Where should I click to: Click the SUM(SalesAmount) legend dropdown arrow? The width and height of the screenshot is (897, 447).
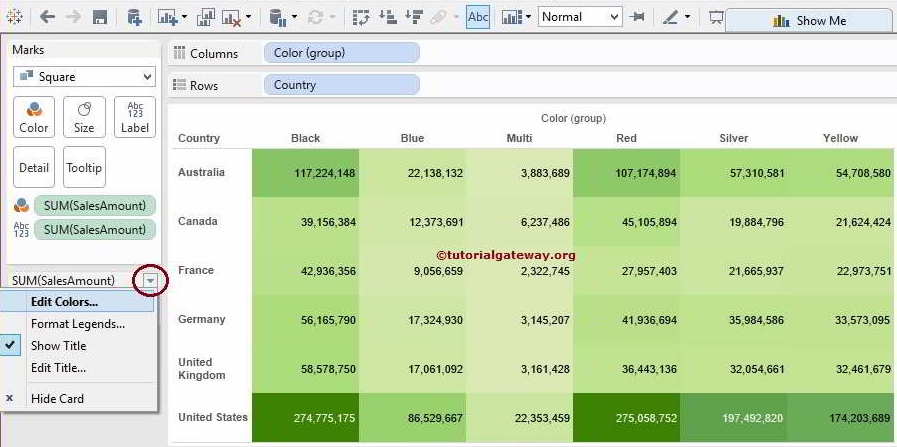[x=149, y=281]
